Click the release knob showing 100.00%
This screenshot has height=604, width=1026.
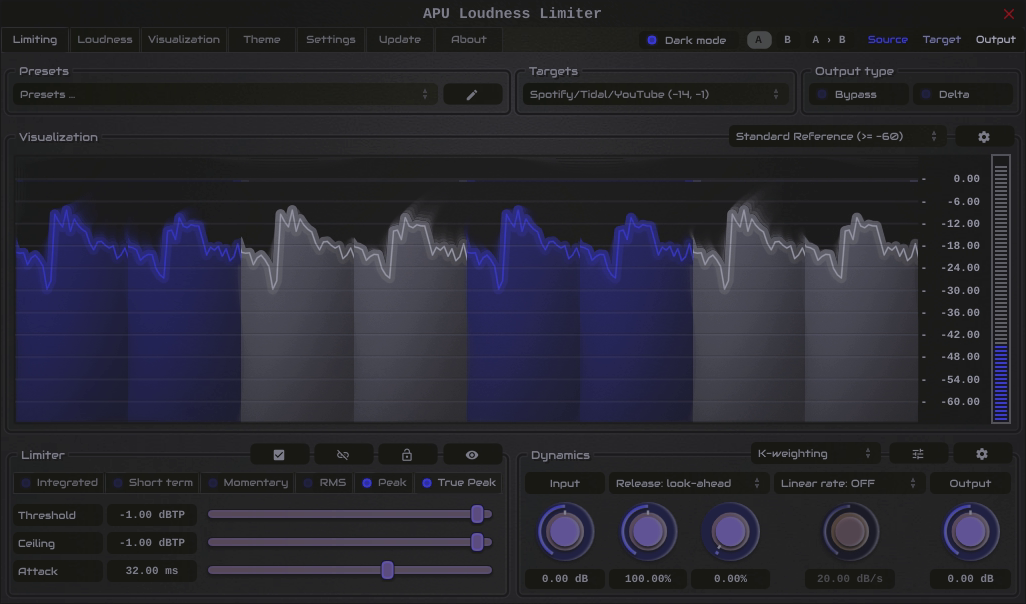[648, 531]
